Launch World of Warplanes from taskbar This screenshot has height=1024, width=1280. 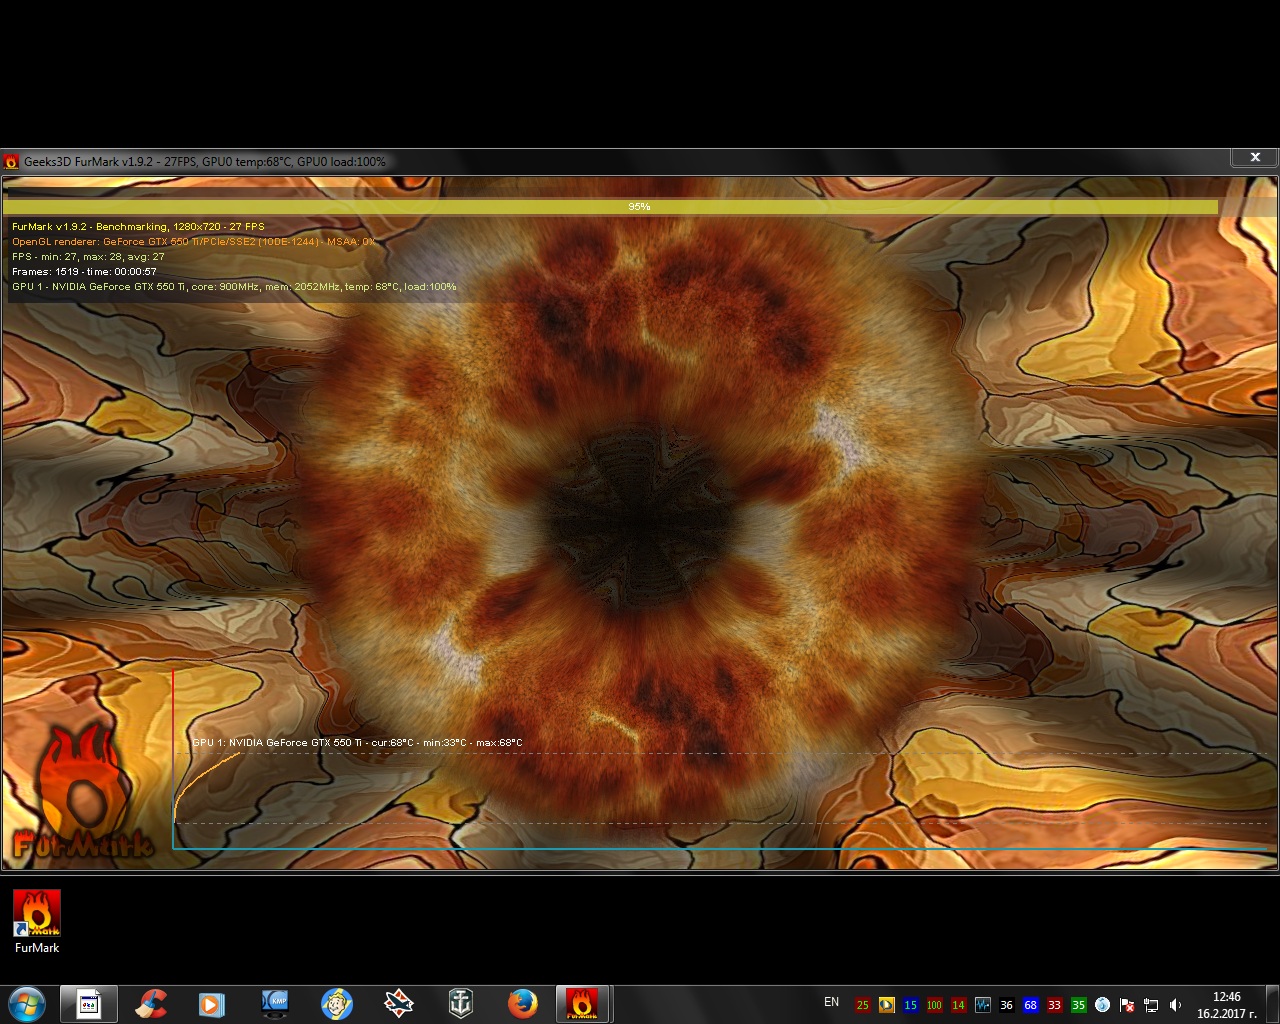399,1003
